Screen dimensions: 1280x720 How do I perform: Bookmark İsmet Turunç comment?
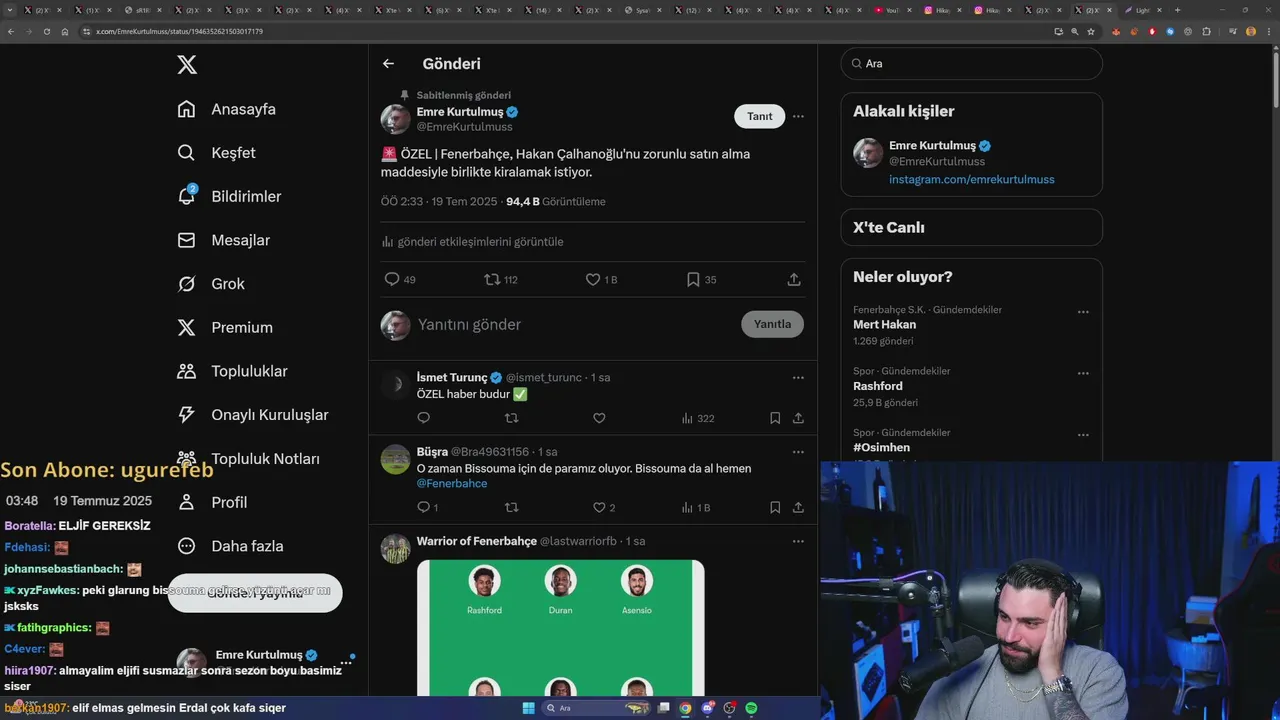(x=775, y=418)
